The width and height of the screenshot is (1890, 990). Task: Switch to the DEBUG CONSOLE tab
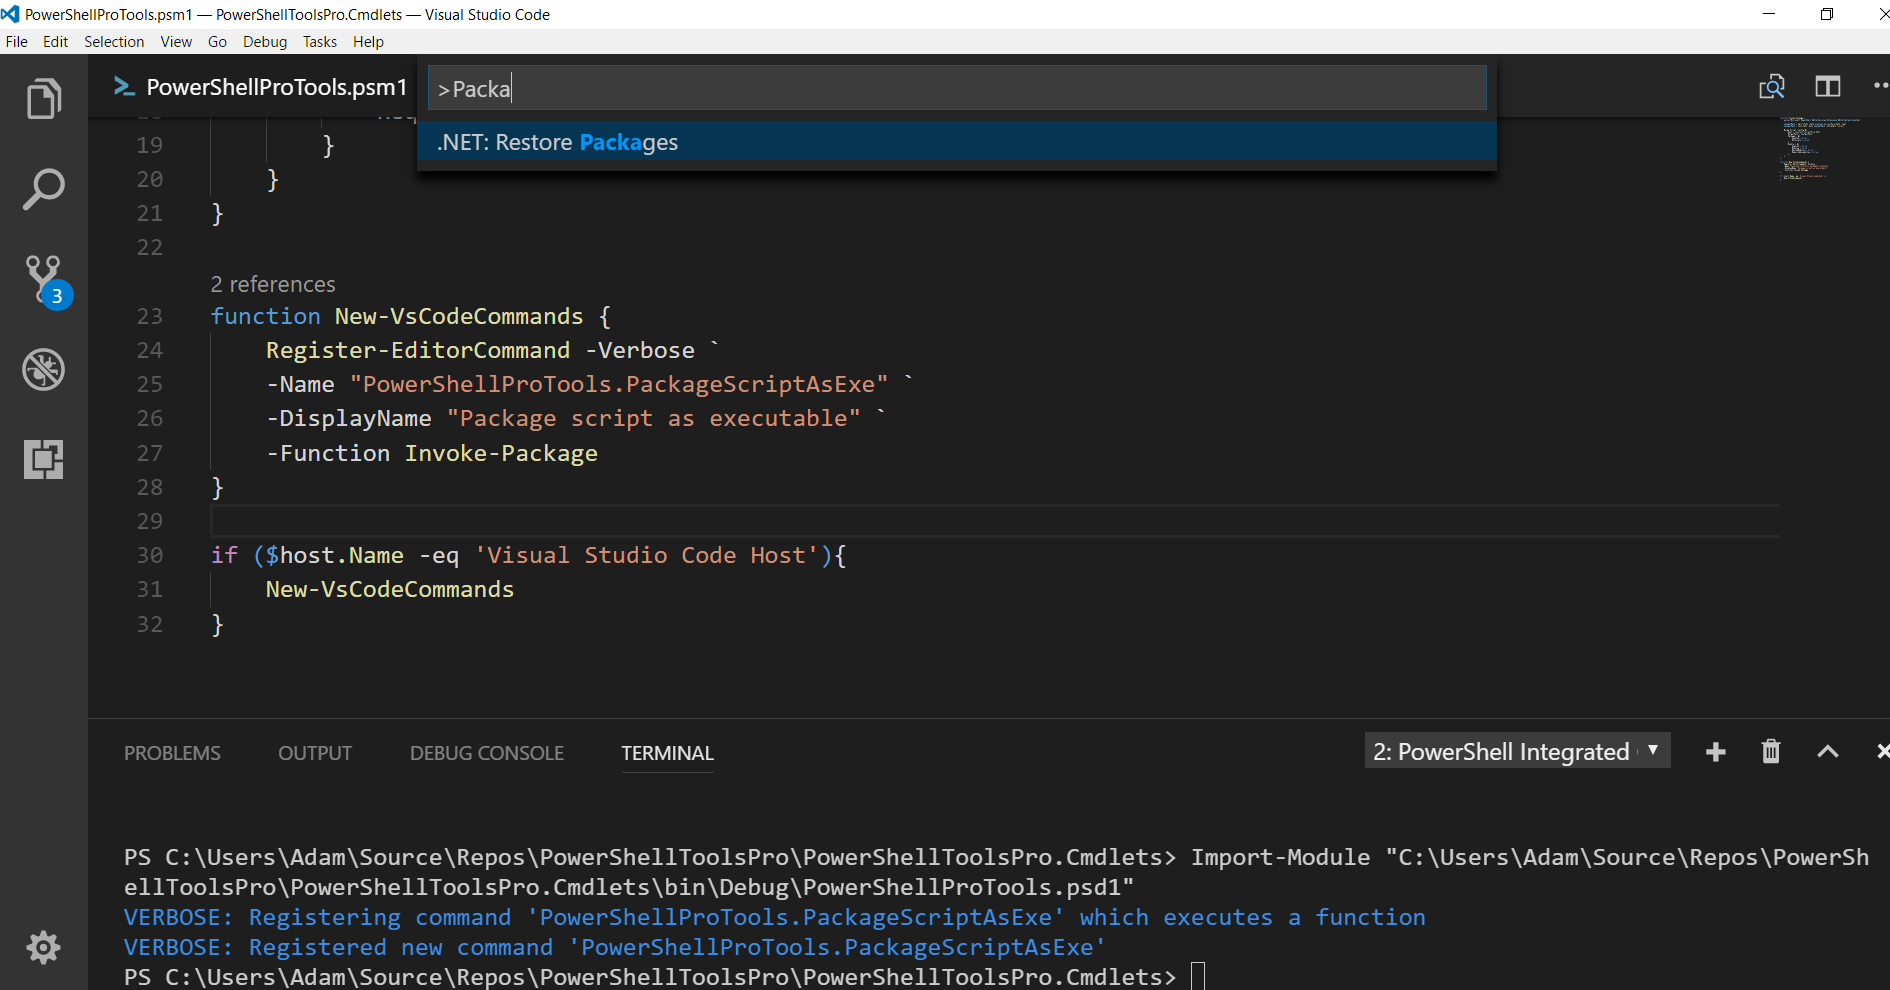tap(486, 753)
